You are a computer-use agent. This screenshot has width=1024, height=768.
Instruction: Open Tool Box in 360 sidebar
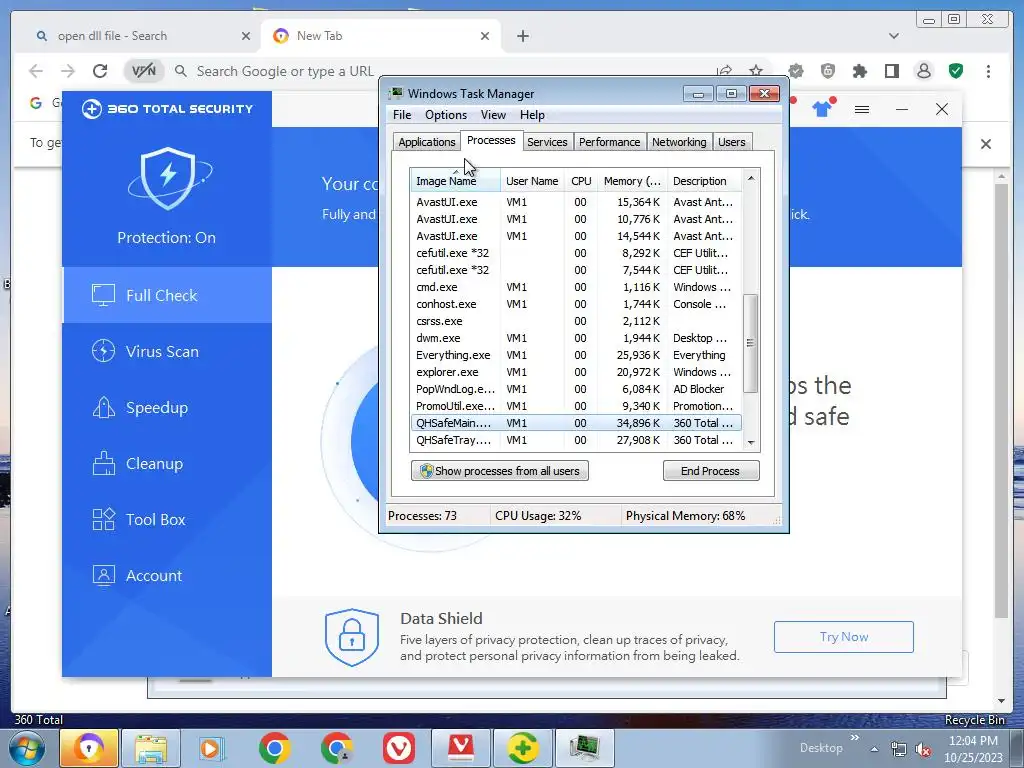tap(167, 520)
